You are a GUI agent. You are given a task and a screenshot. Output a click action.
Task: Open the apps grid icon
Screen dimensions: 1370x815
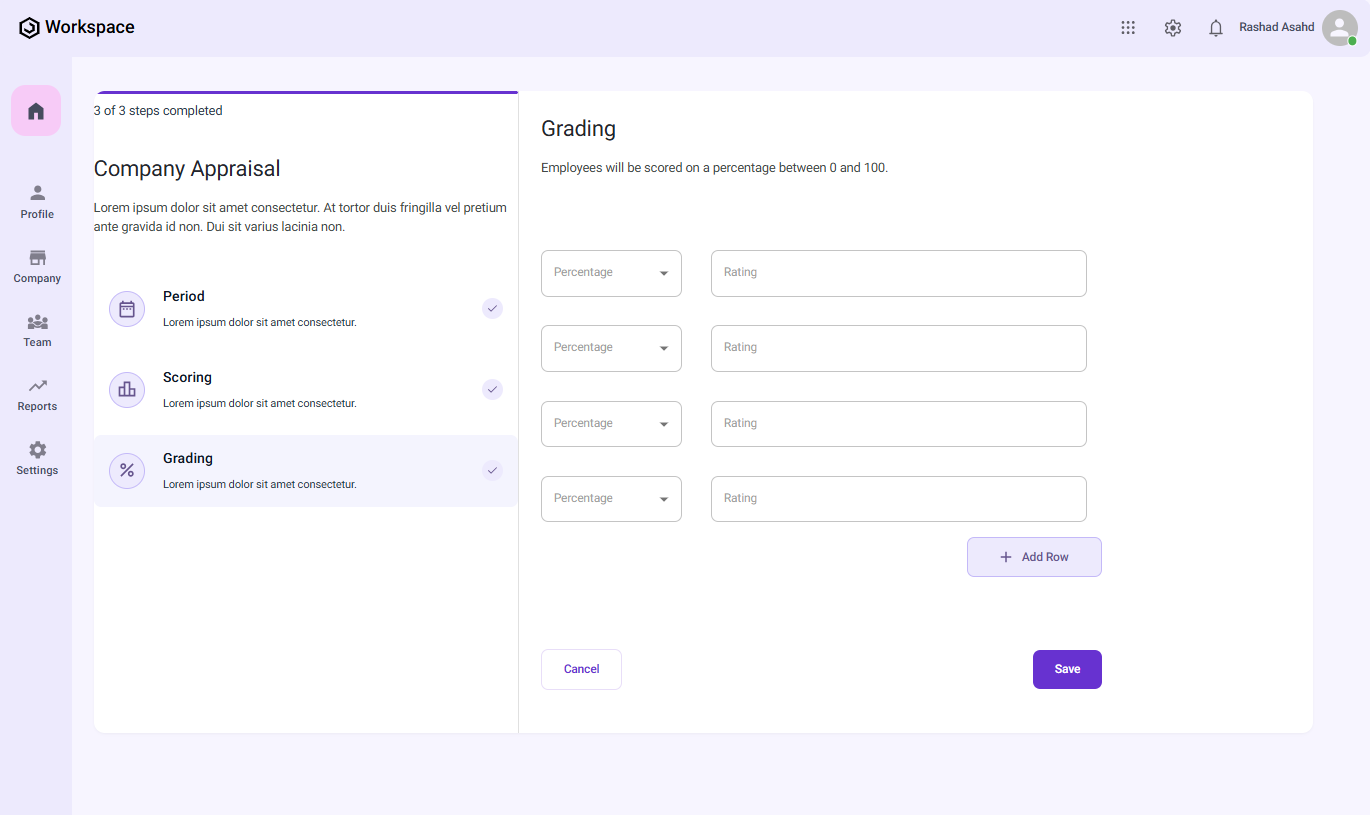tap(1128, 28)
